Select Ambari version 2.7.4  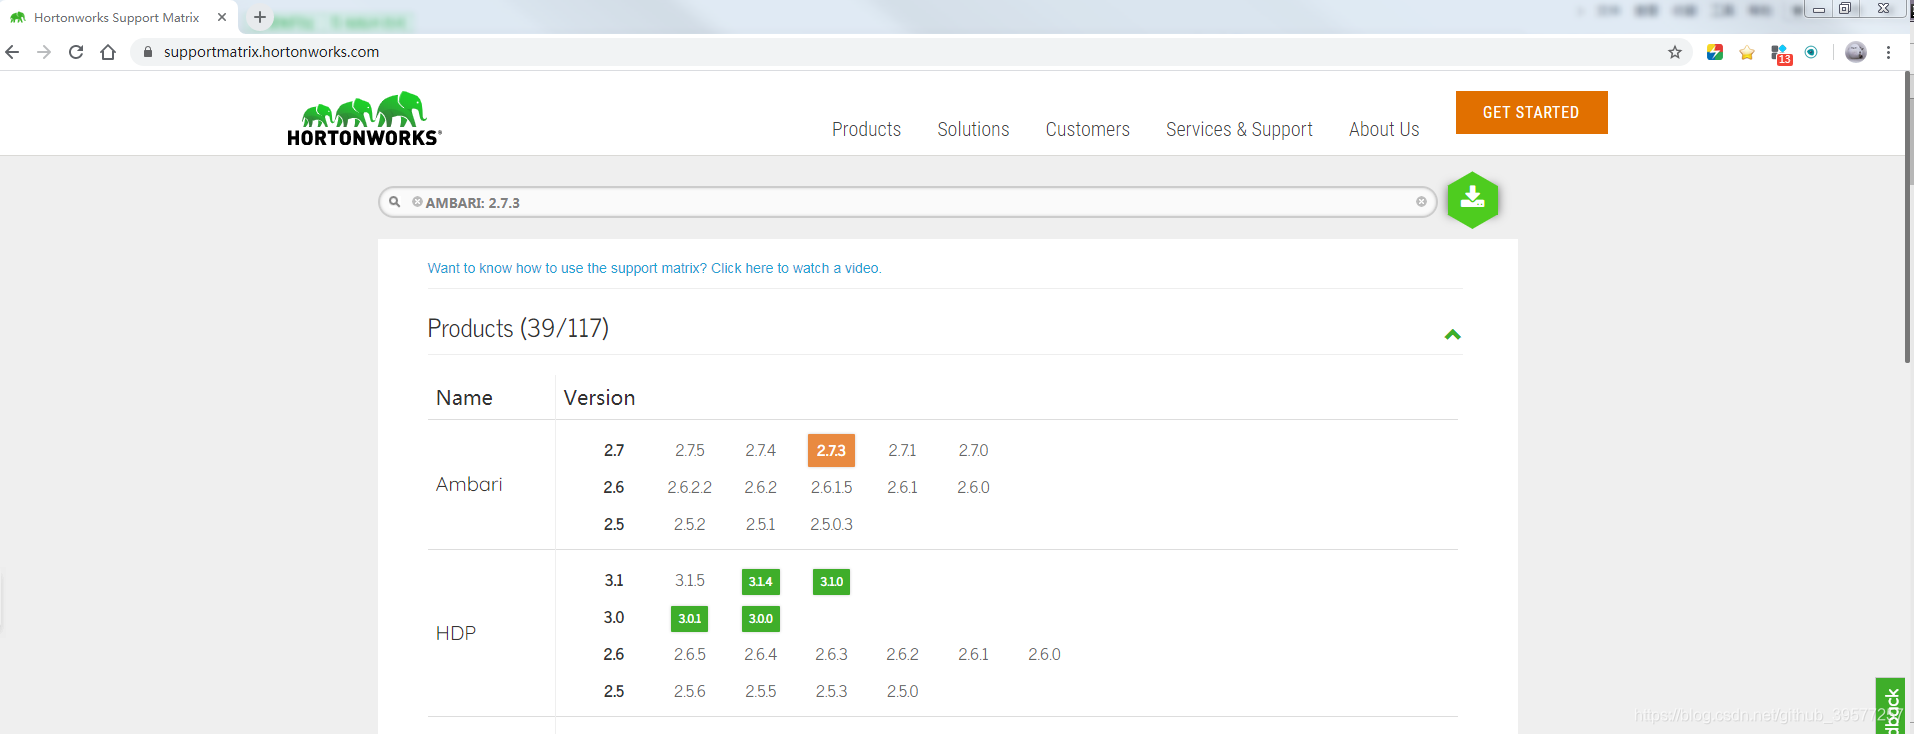point(760,450)
